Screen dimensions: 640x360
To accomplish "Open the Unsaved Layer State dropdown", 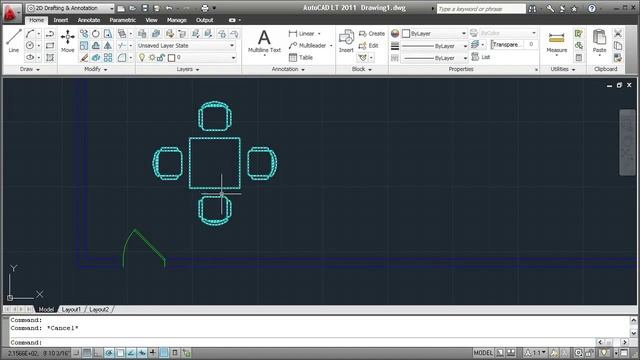I will (x=187, y=46).
